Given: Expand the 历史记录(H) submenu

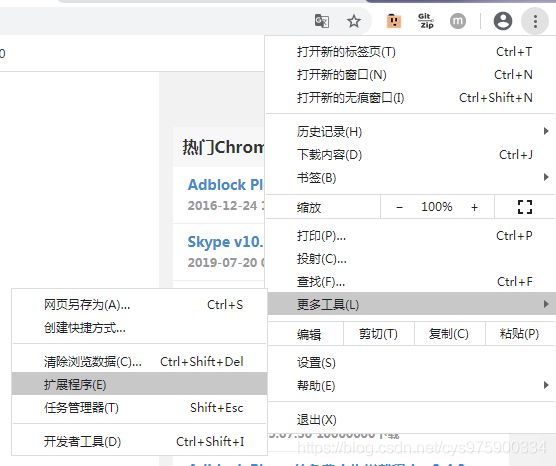Looking at the screenshot, I should click(410, 132).
